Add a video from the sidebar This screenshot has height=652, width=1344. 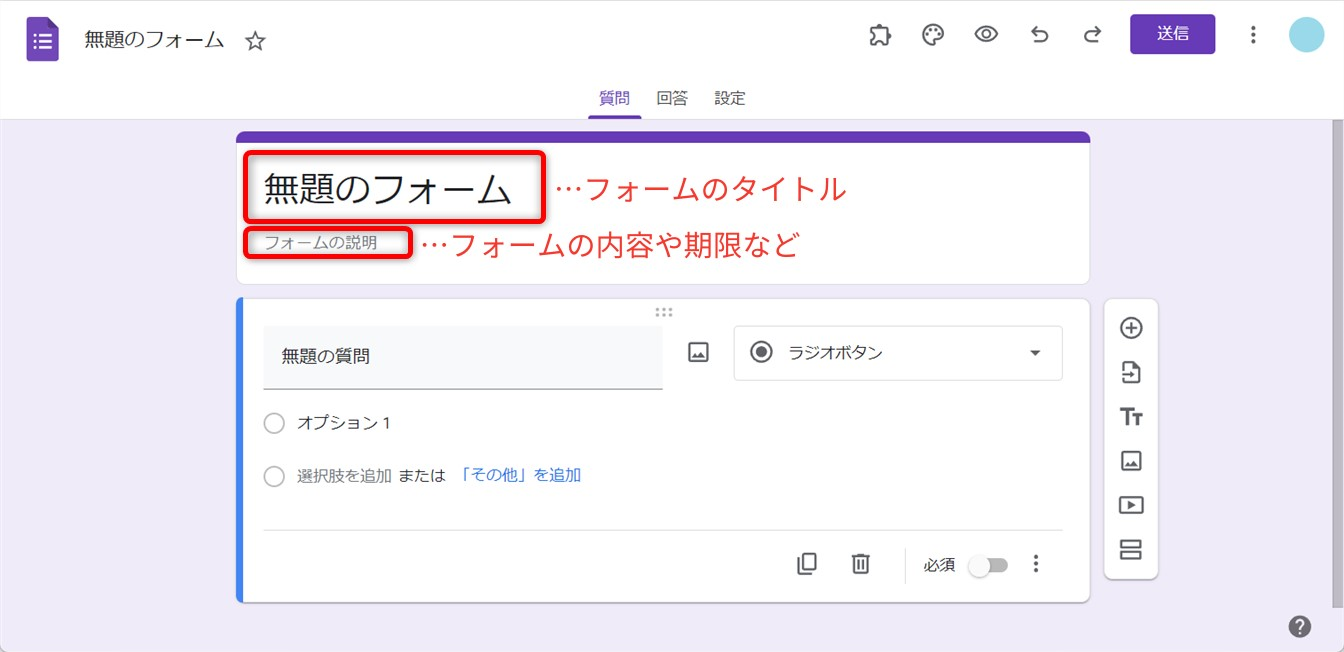point(1131,505)
